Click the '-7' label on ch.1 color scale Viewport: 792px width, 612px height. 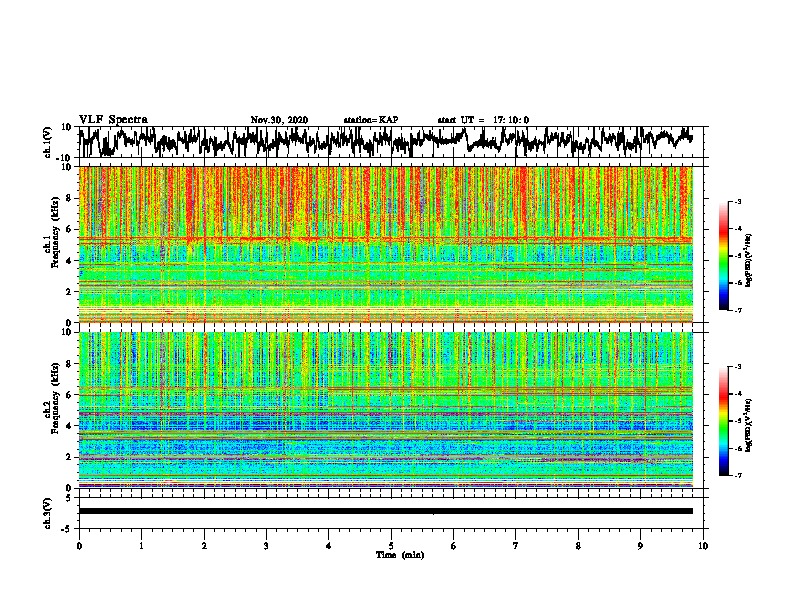coord(737,310)
